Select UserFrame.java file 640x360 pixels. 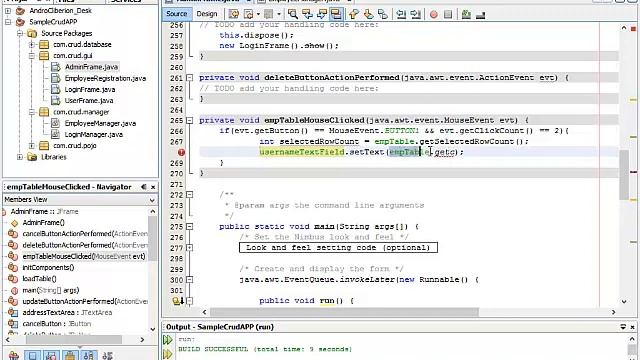pos(89,100)
